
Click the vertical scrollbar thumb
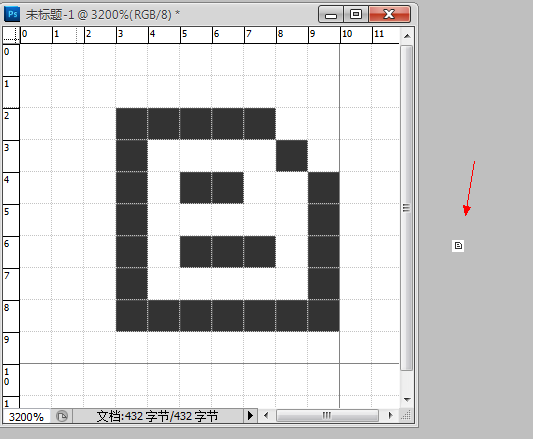tap(407, 208)
